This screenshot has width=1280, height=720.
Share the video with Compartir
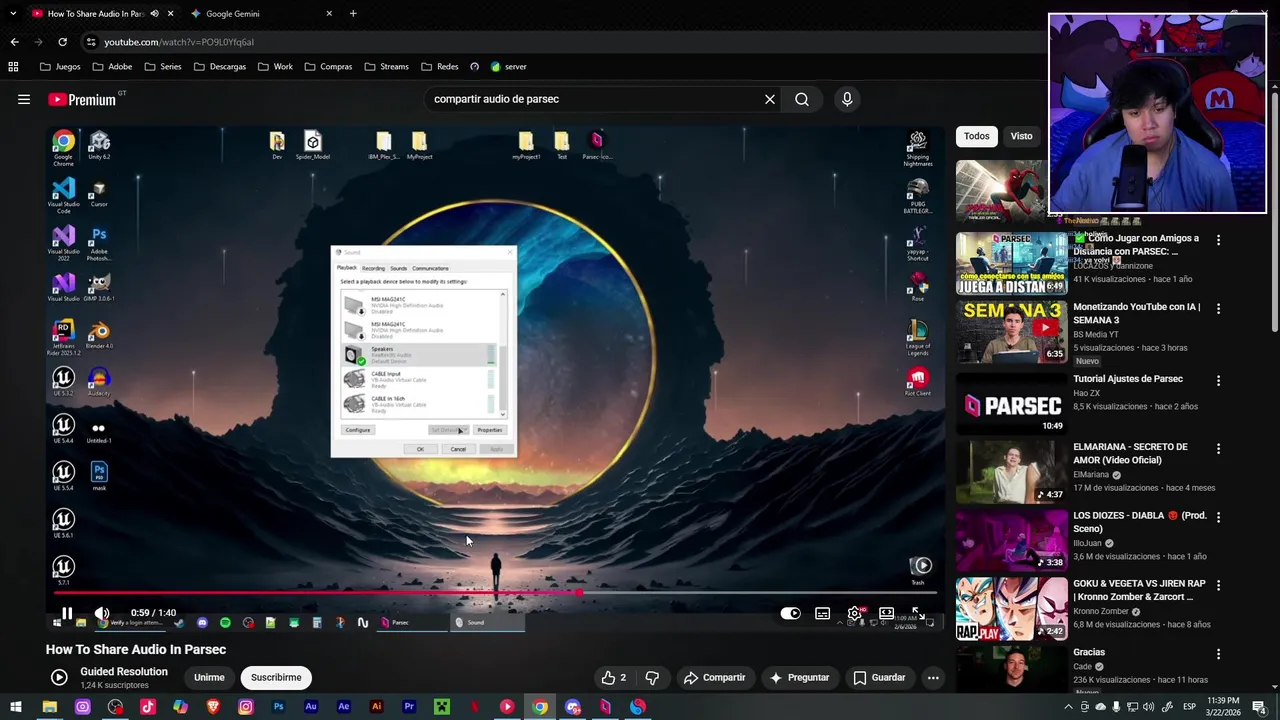(714, 677)
